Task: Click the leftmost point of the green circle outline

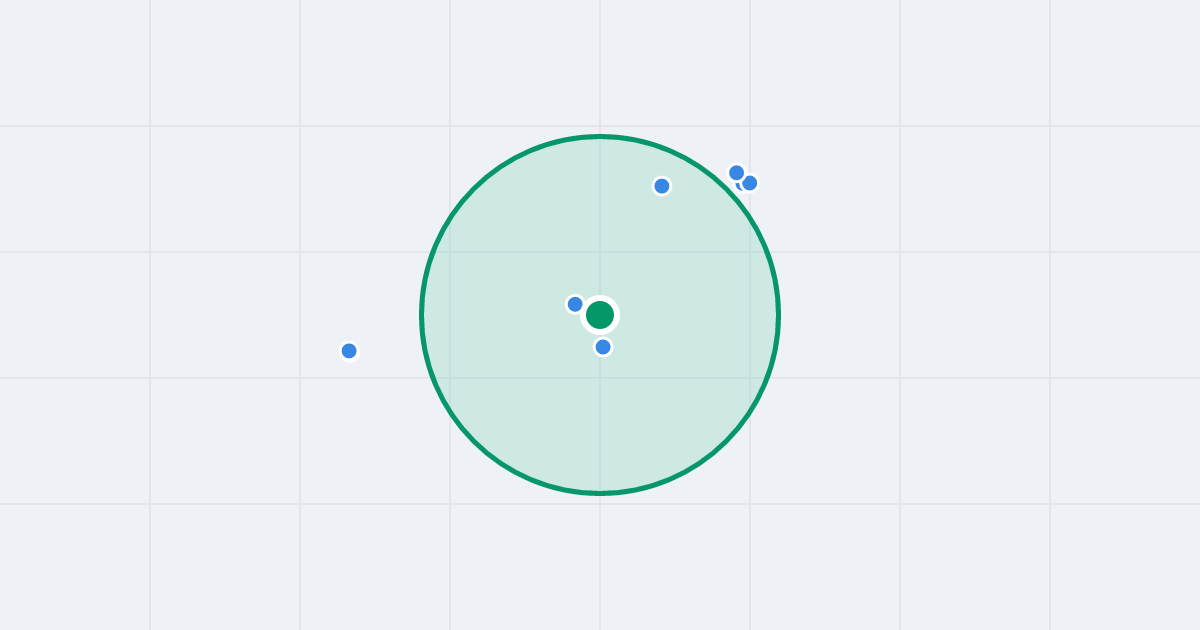Action: (x=421, y=315)
